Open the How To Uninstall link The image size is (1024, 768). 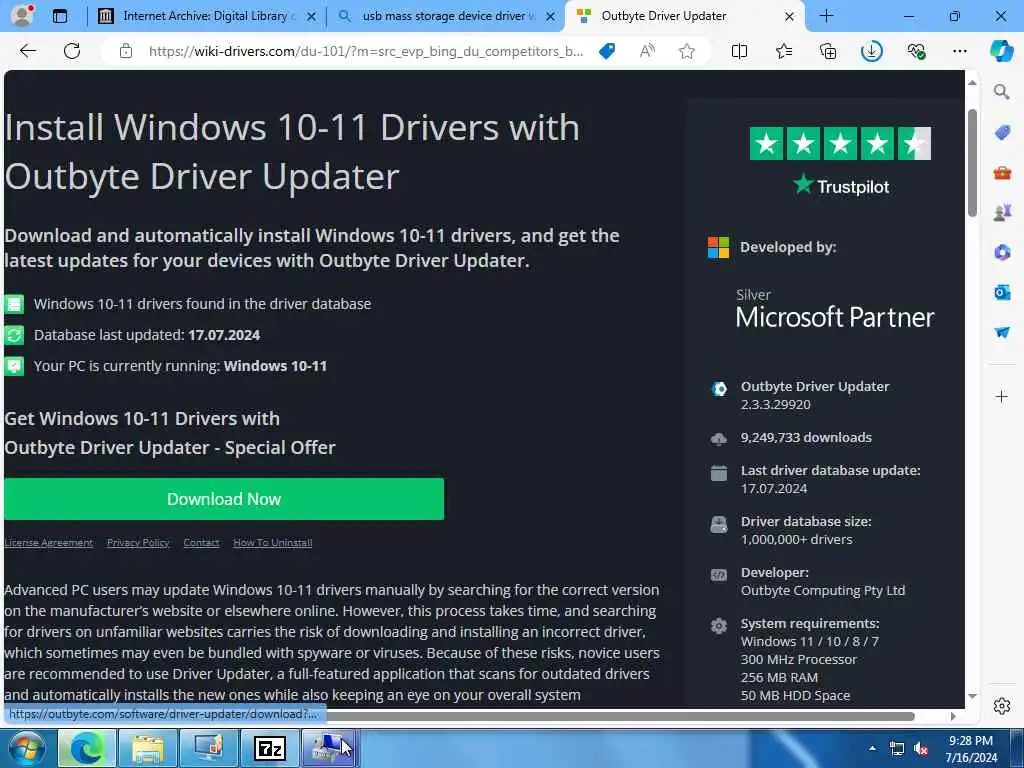click(272, 543)
